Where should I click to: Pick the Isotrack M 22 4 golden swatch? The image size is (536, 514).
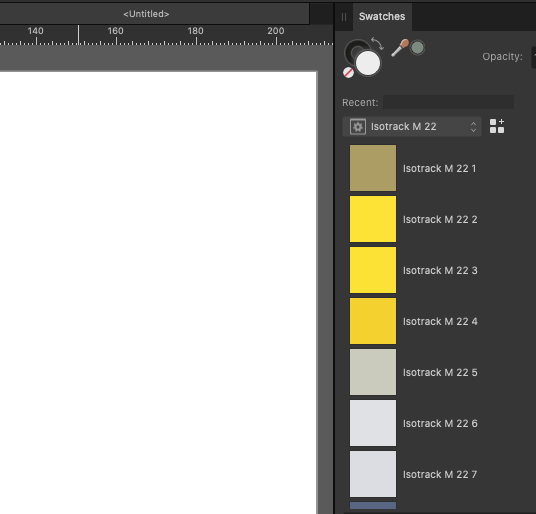coord(373,321)
